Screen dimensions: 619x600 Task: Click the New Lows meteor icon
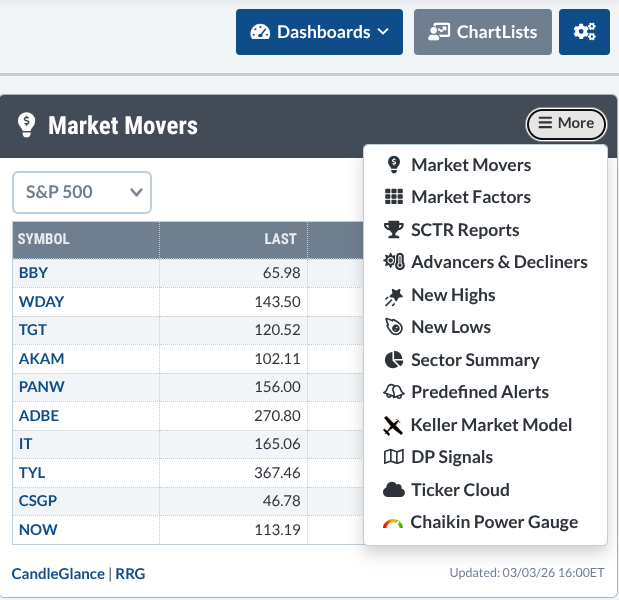[x=394, y=327]
